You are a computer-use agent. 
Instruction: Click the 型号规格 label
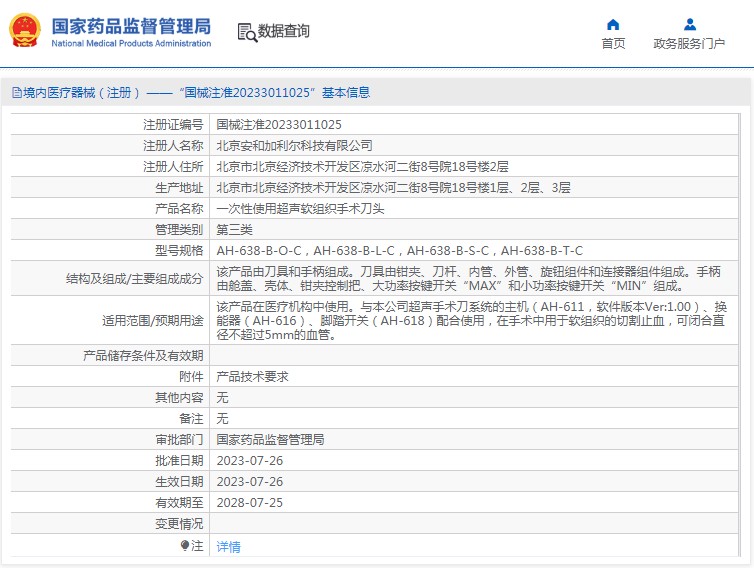tap(179, 251)
